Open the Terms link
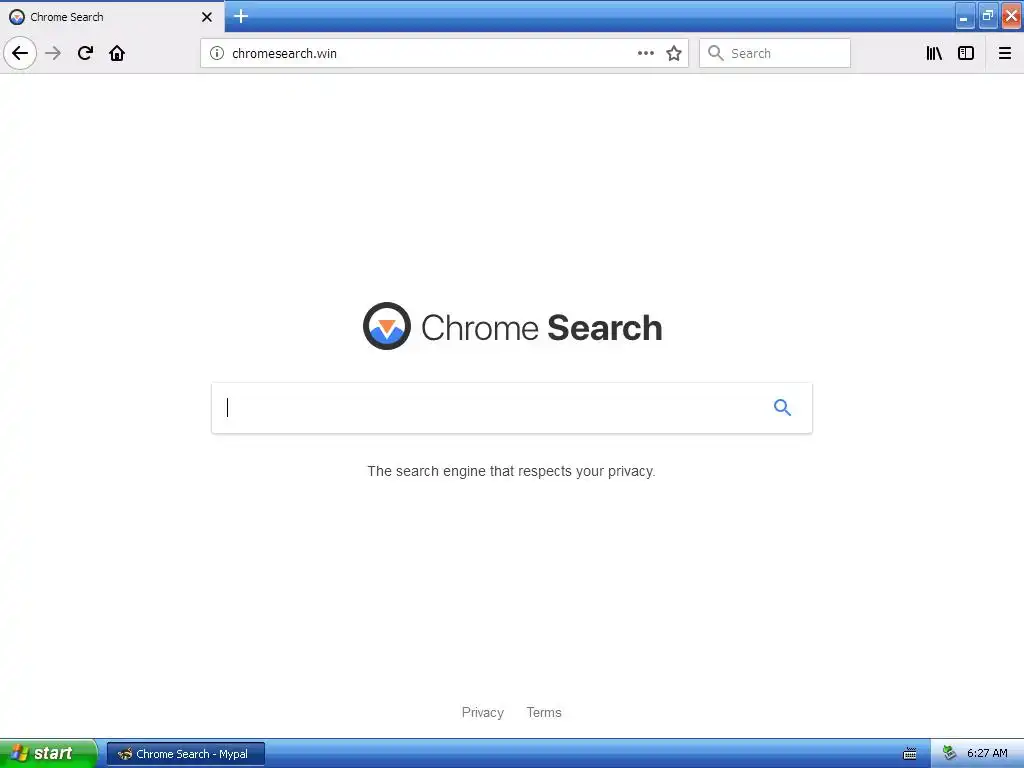This screenshot has width=1024, height=768. tap(544, 712)
